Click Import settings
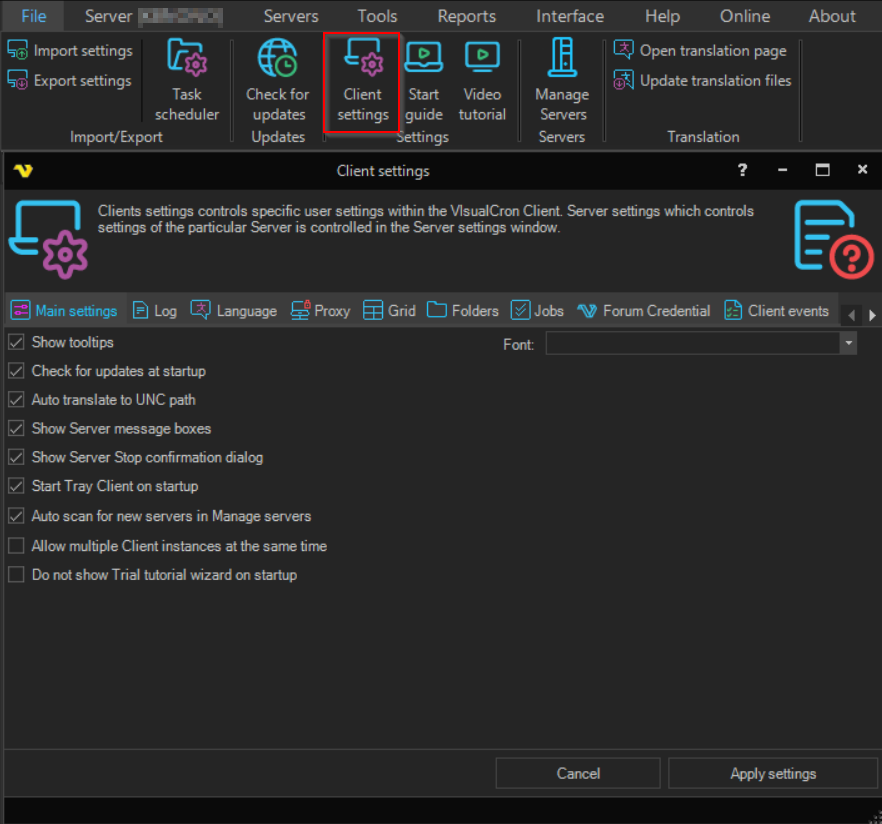The width and height of the screenshot is (882, 824). [70, 51]
